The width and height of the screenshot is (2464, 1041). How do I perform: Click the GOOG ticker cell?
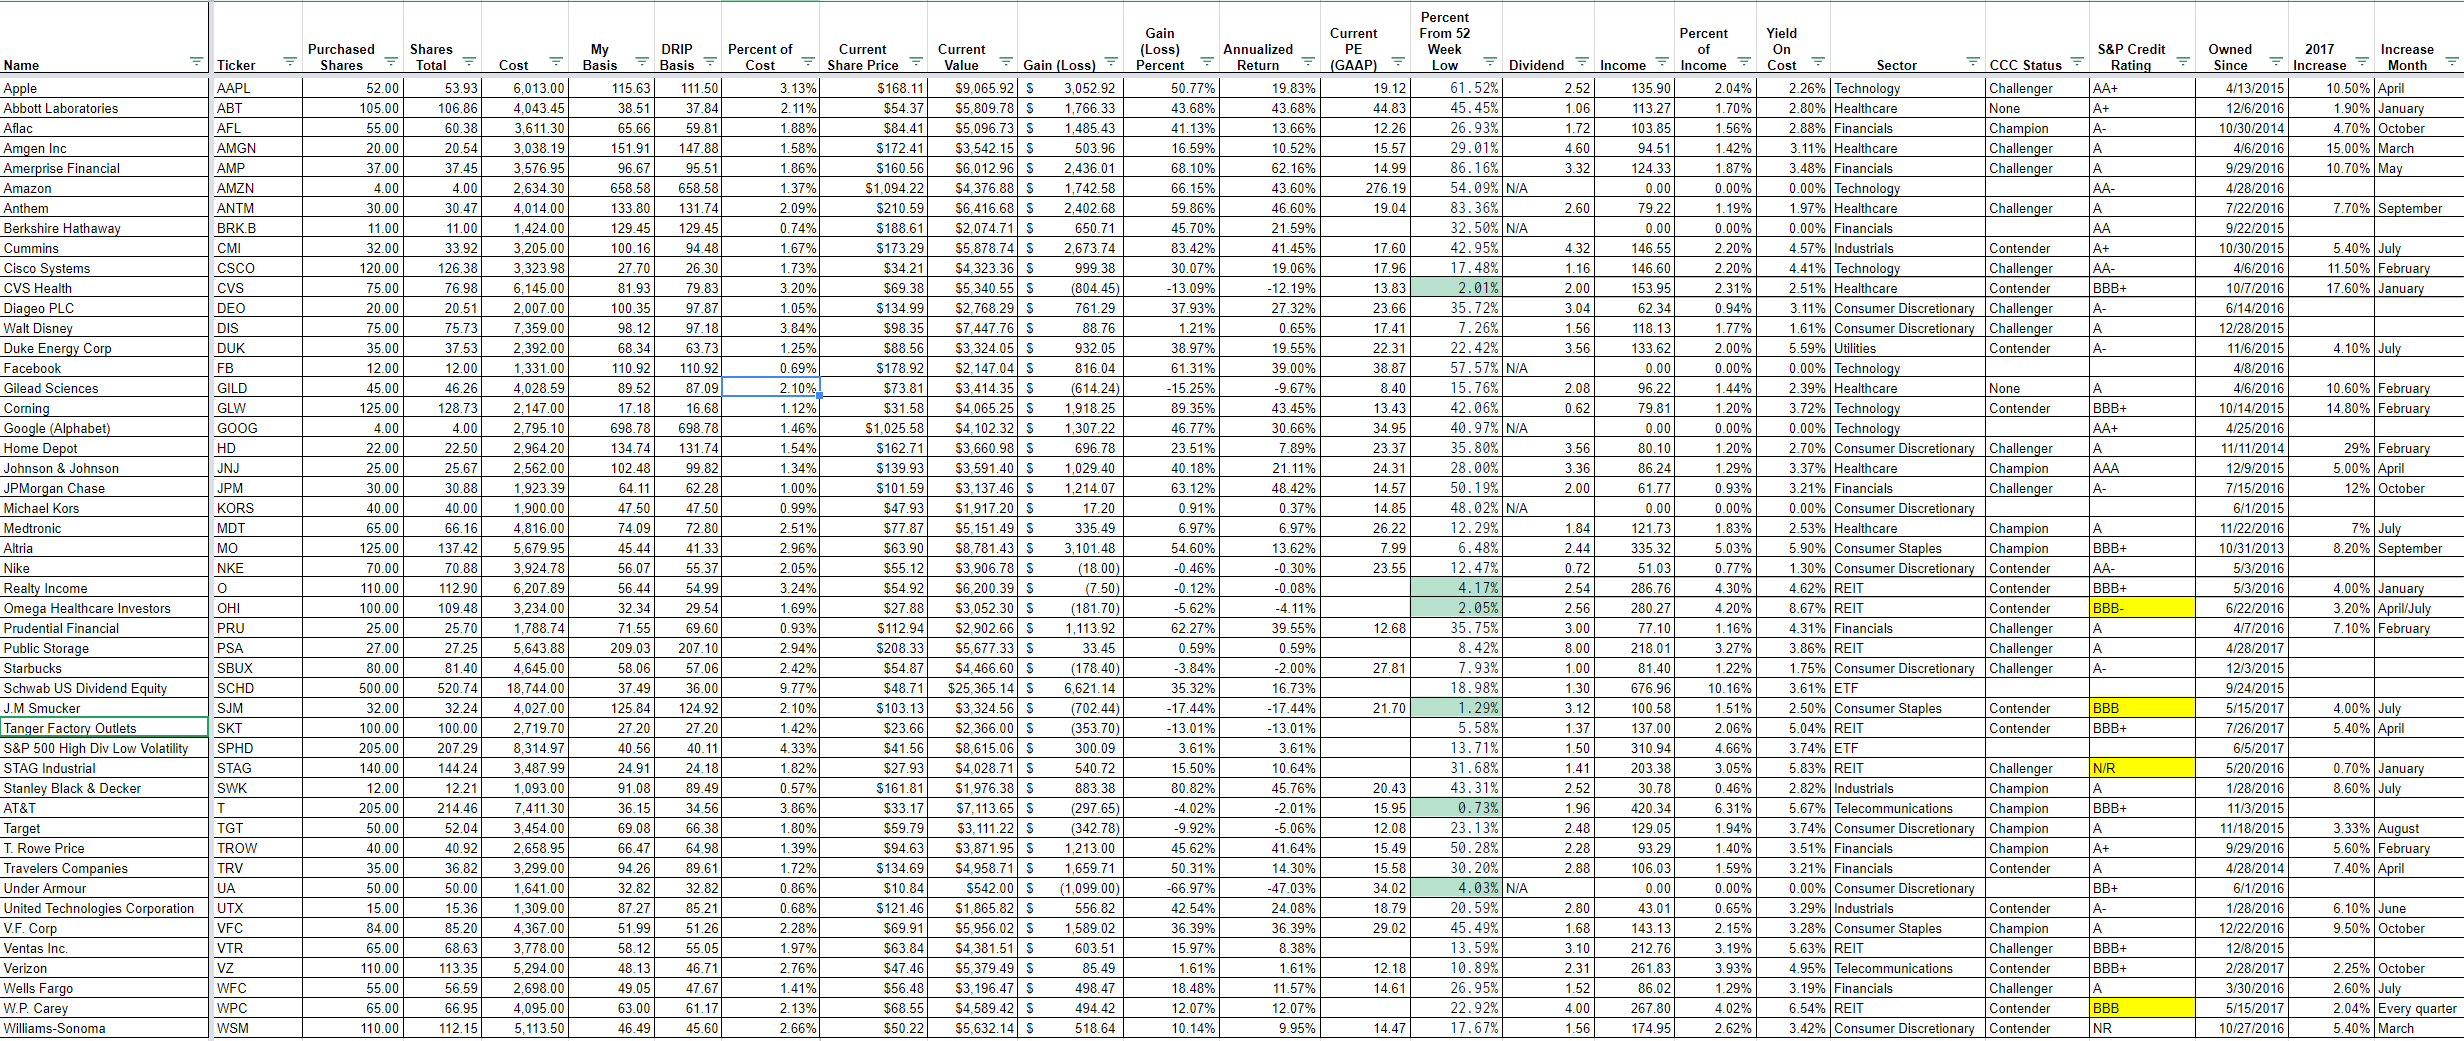pos(257,428)
